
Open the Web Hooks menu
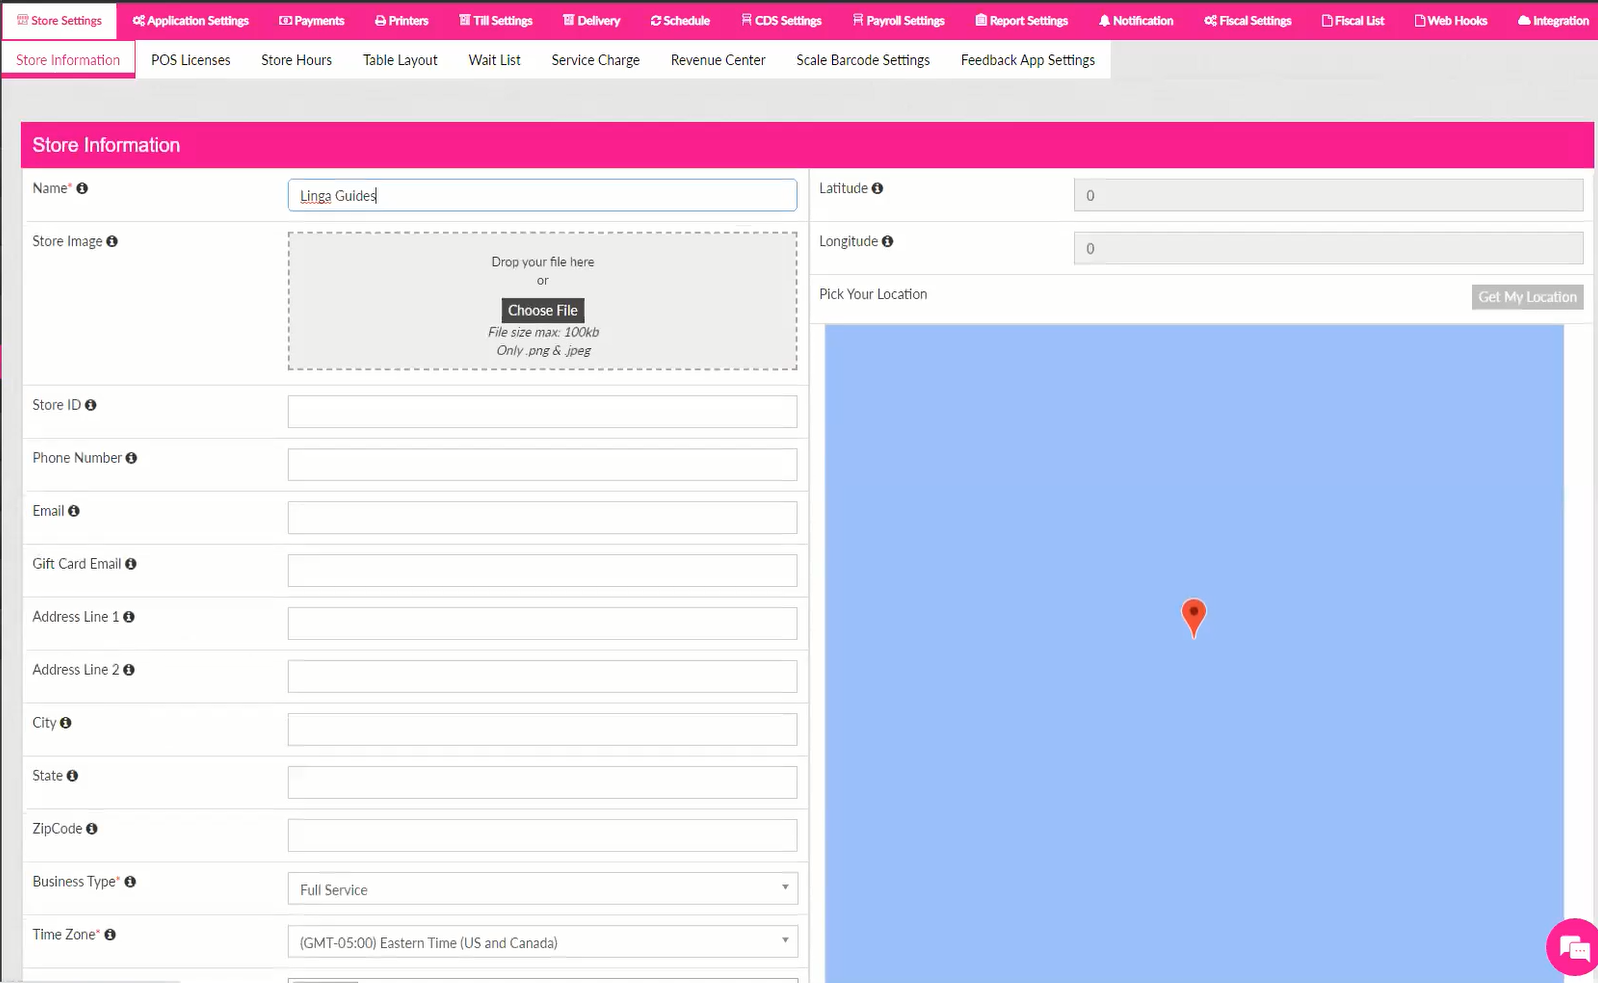point(1451,21)
